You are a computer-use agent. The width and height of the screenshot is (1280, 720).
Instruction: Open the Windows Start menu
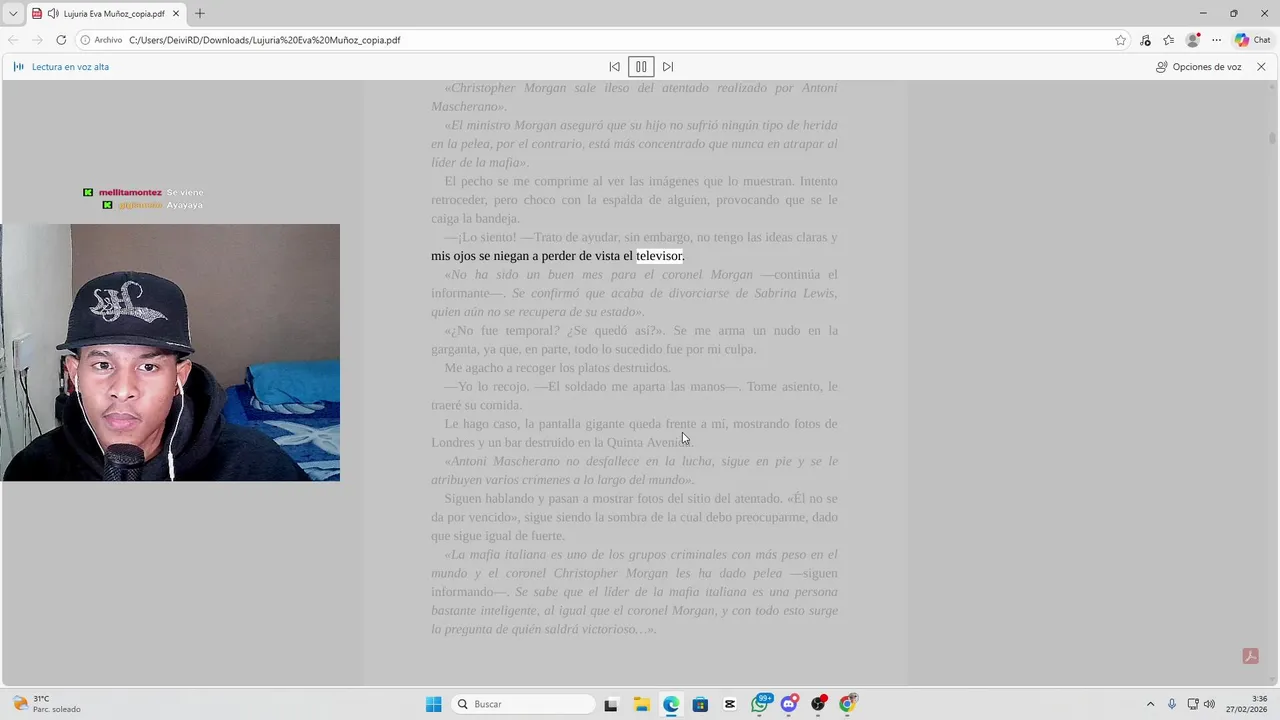coord(433,704)
